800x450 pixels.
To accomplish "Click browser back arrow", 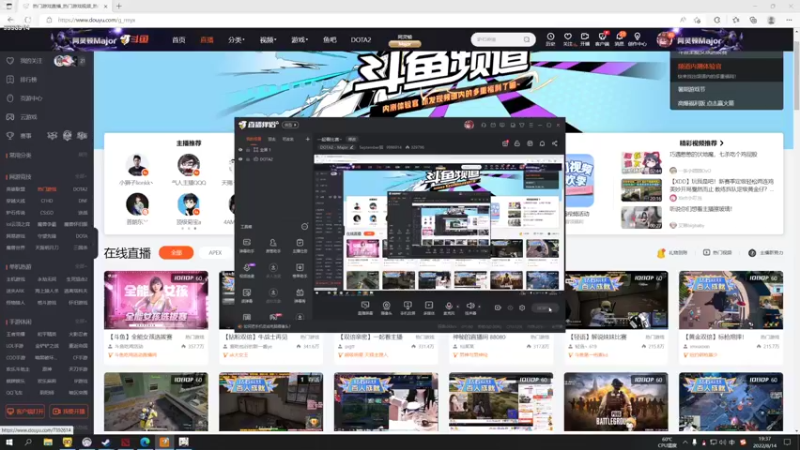I will pos(11,20).
